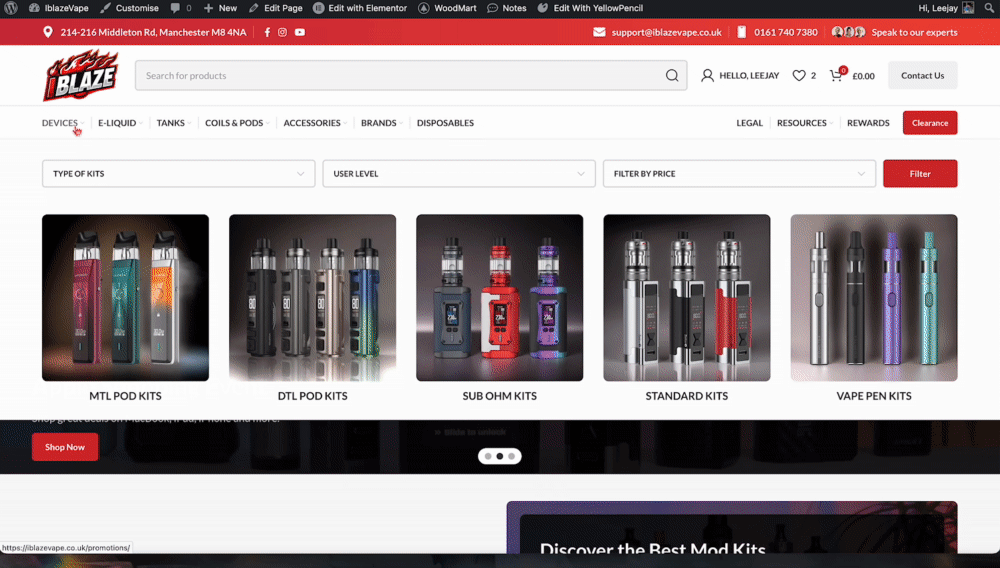Select the third slider pagination dot
Viewport: 1000px width, 568px height.
[511, 456]
